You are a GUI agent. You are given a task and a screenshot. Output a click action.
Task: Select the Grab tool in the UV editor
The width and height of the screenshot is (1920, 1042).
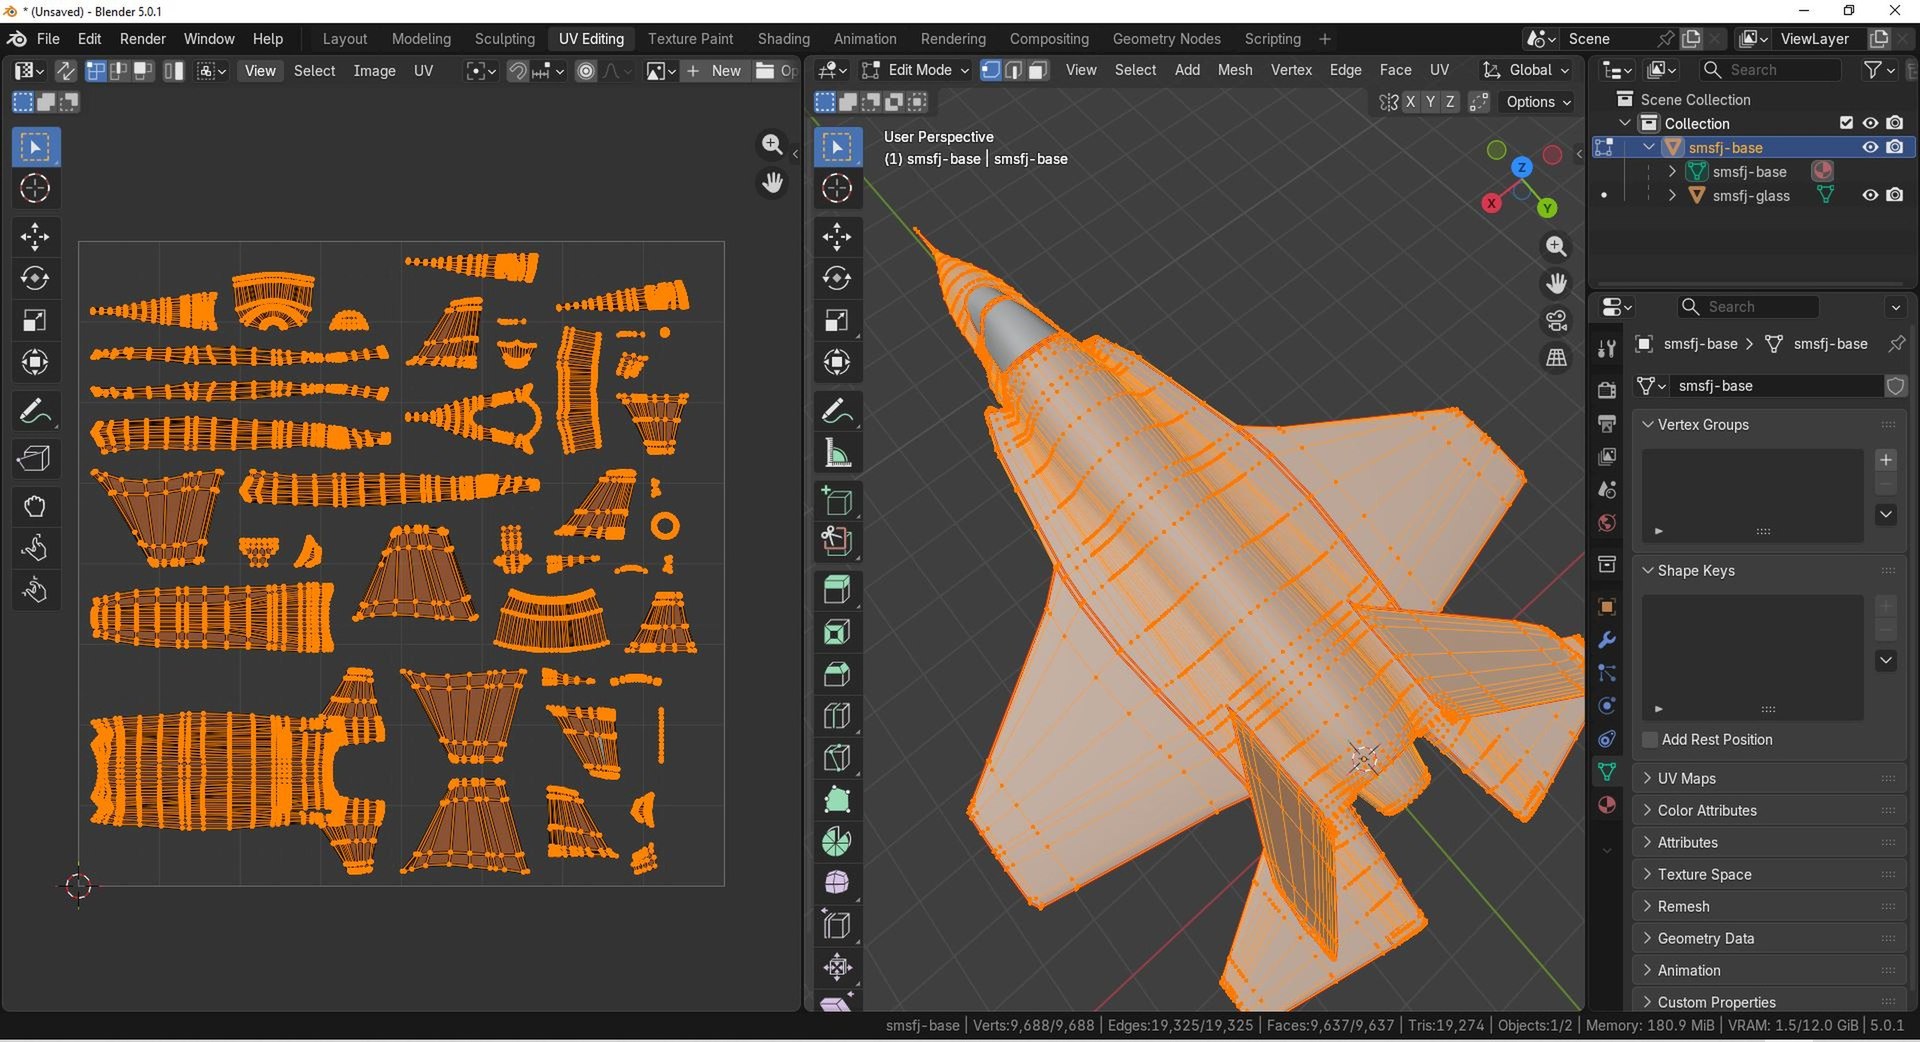pos(35,506)
